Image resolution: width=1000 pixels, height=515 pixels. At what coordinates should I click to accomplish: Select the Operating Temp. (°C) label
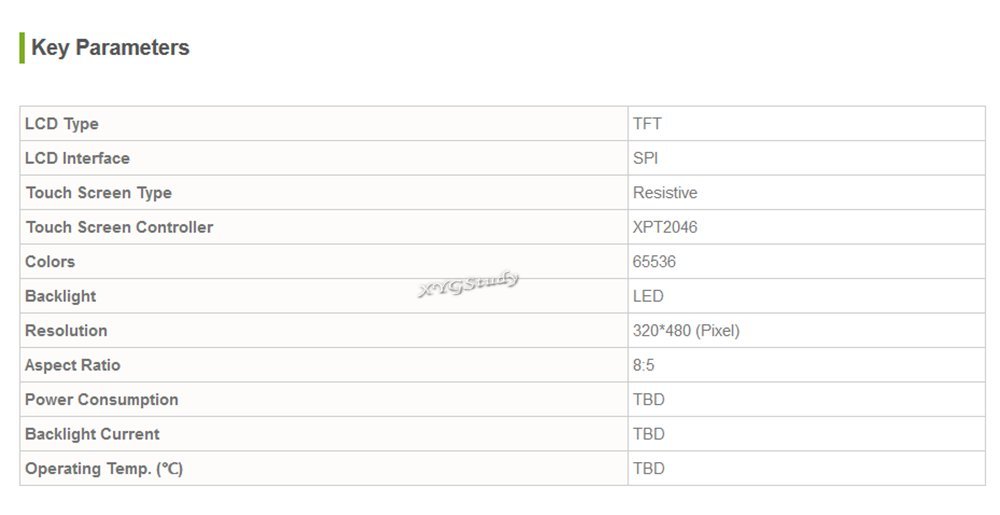tap(104, 468)
